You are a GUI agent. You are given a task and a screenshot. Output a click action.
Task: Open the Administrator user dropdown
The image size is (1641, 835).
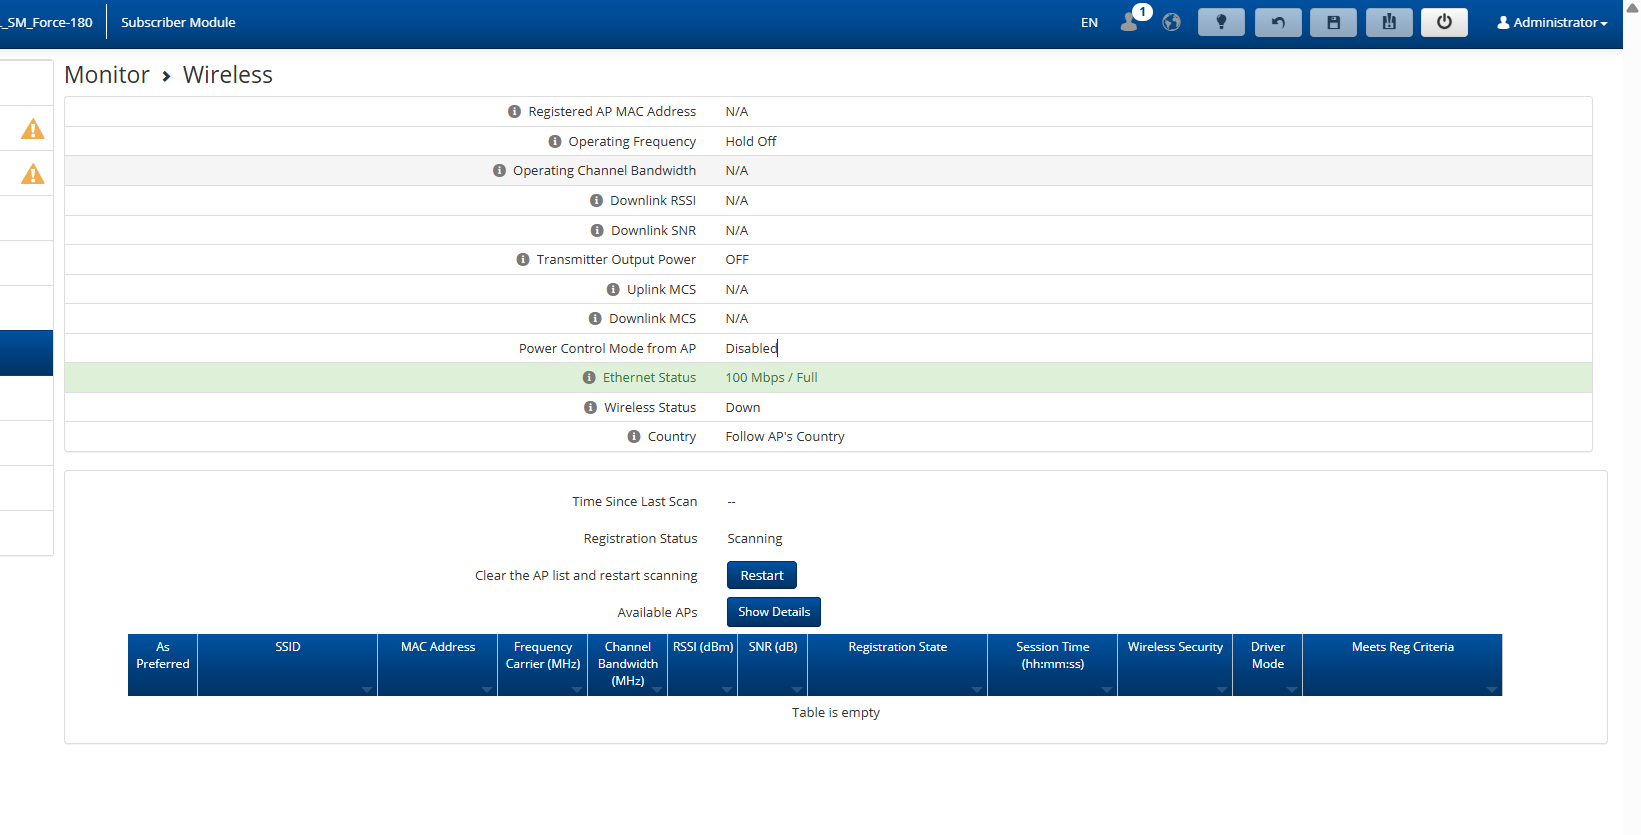(1551, 22)
